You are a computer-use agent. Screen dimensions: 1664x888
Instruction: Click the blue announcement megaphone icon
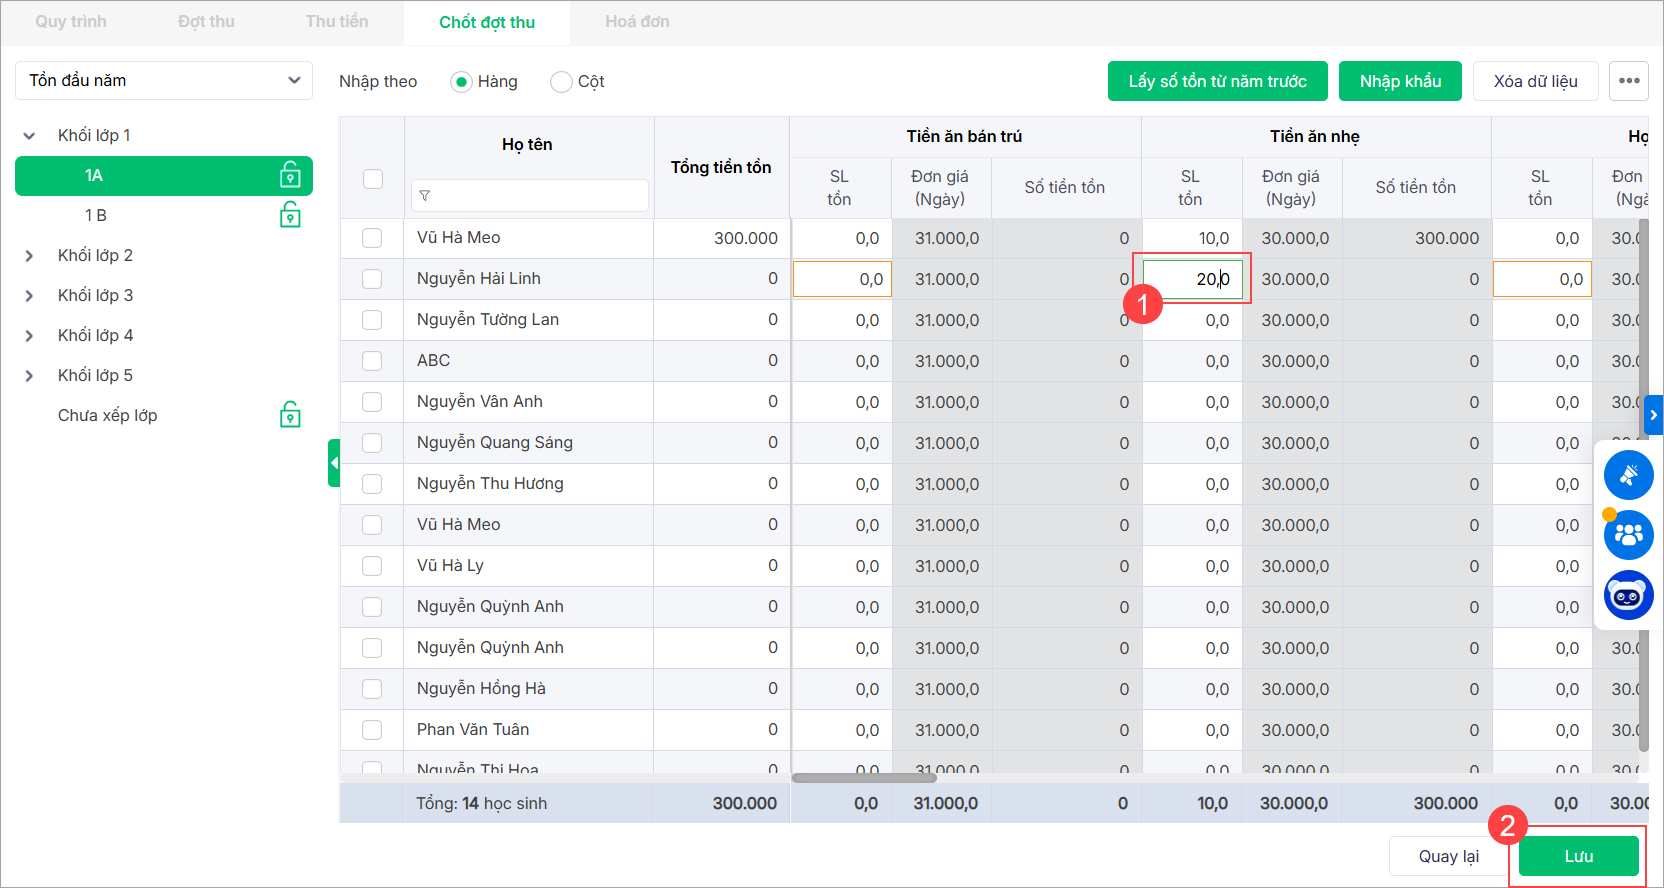pos(1628,475)
